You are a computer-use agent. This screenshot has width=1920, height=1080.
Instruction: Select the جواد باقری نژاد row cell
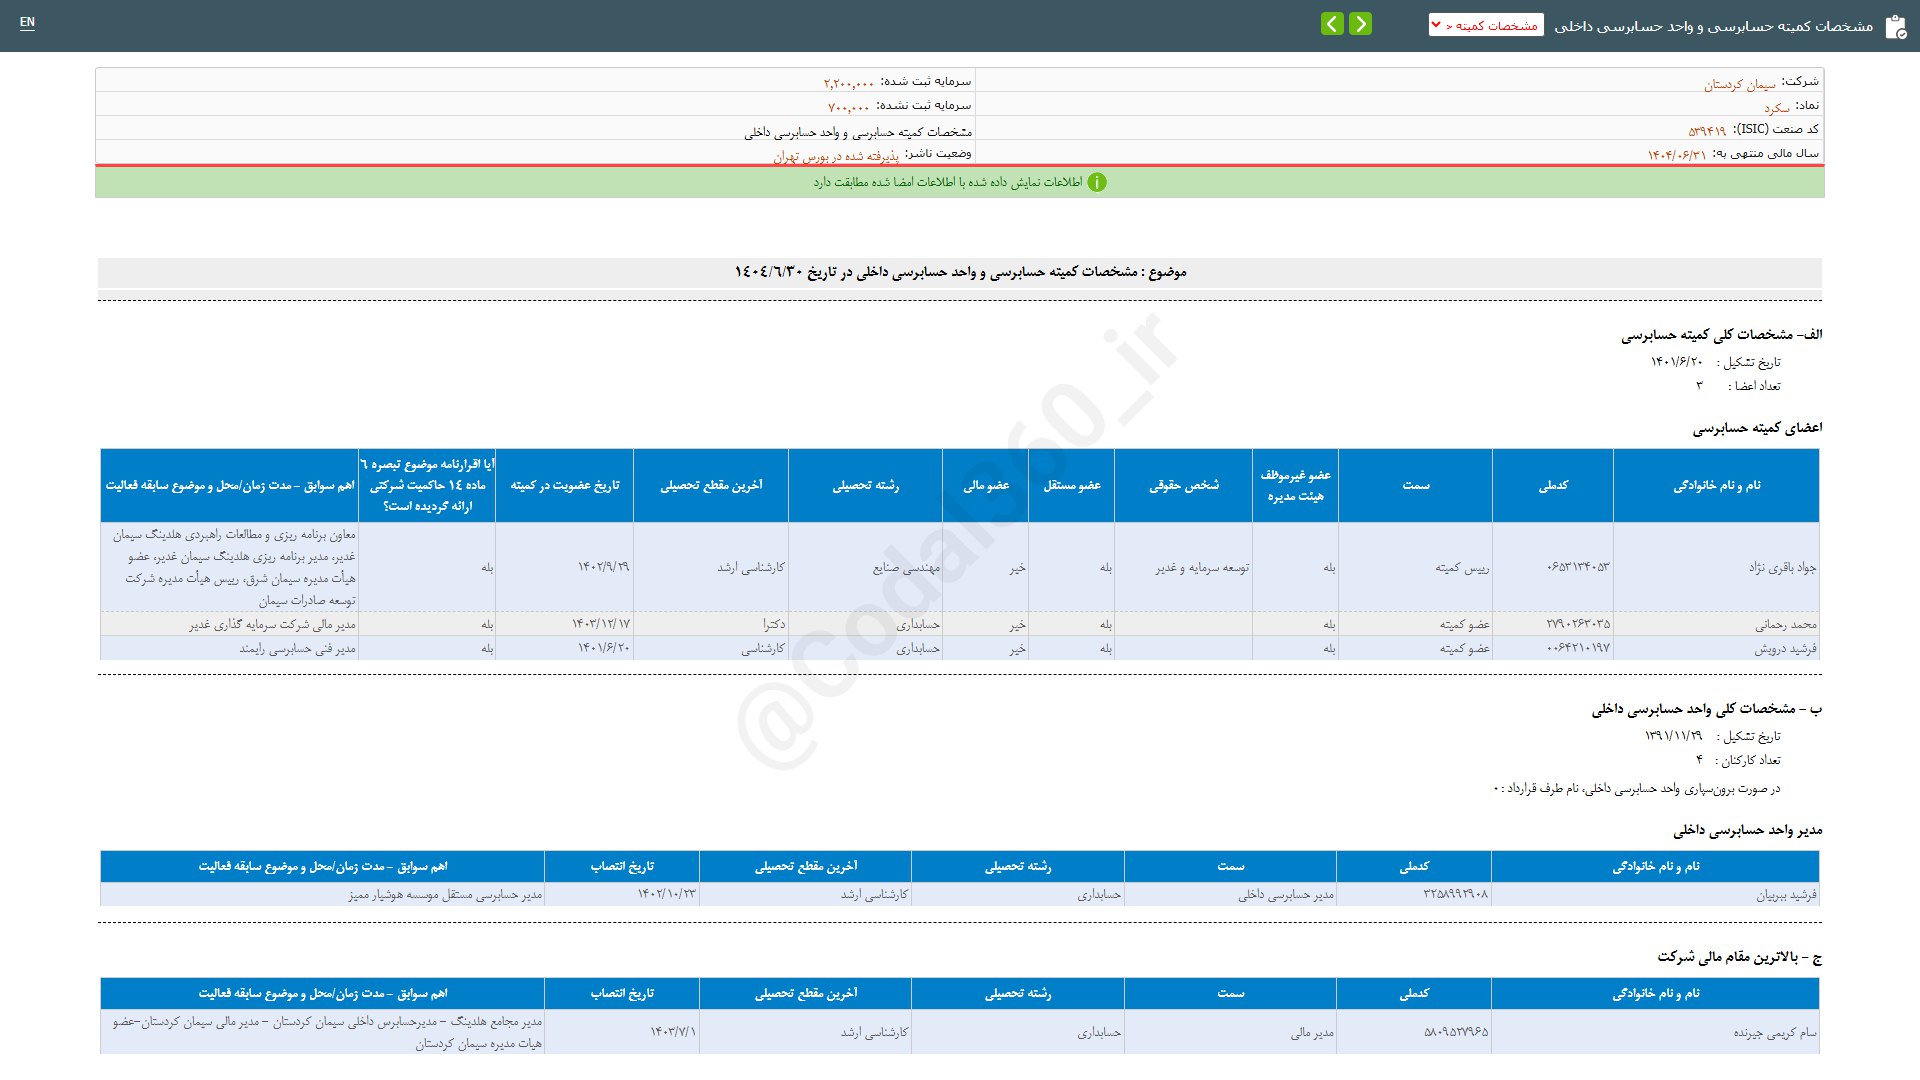1781,567
